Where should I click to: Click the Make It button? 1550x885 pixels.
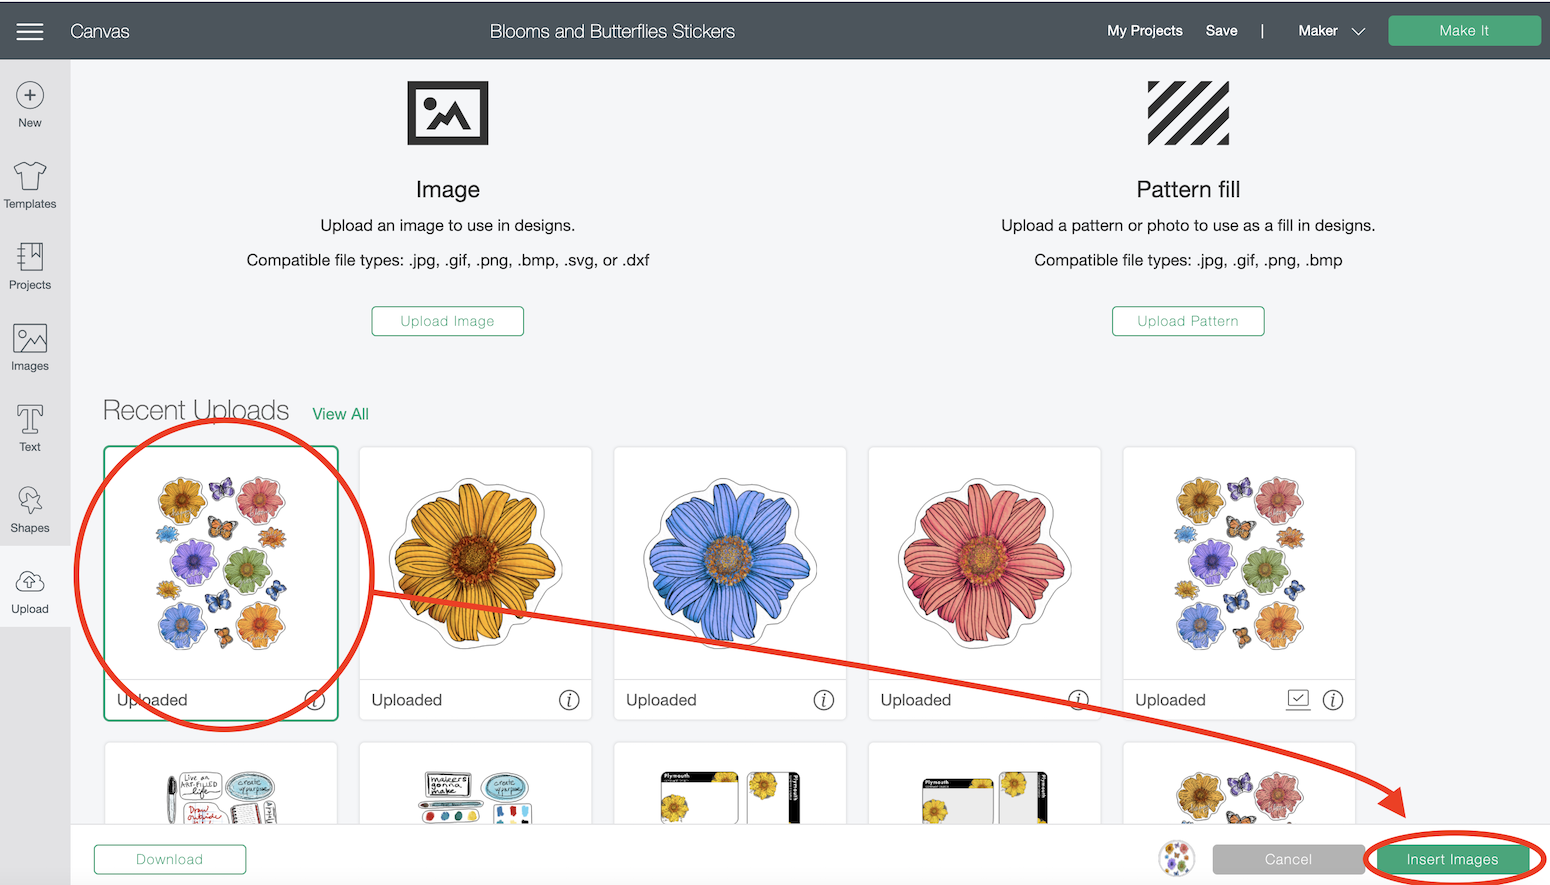pos(1464,31)
